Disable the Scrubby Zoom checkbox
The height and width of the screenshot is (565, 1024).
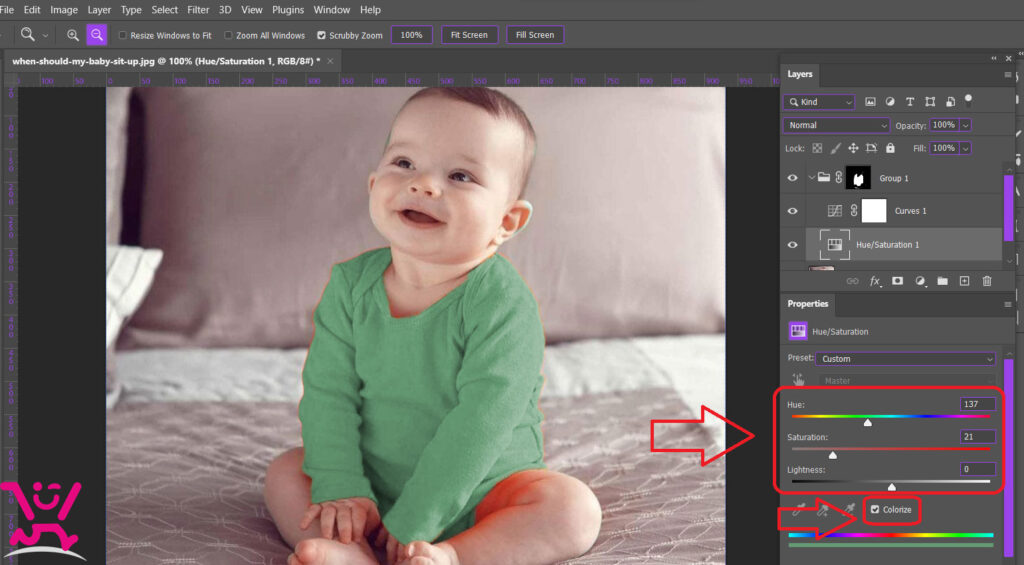pos(321,35)
